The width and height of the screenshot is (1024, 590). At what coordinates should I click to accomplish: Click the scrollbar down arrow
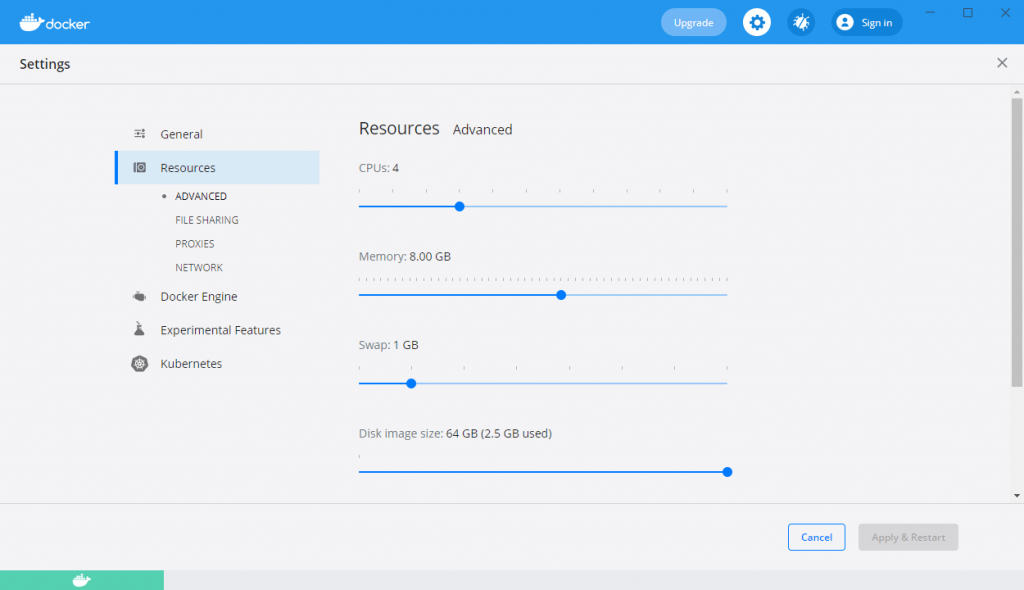1017,495
